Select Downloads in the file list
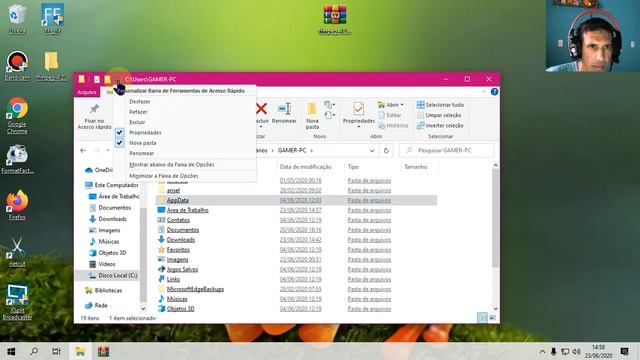This screenshot has width=640, height=360. click(x=180, y=240)
